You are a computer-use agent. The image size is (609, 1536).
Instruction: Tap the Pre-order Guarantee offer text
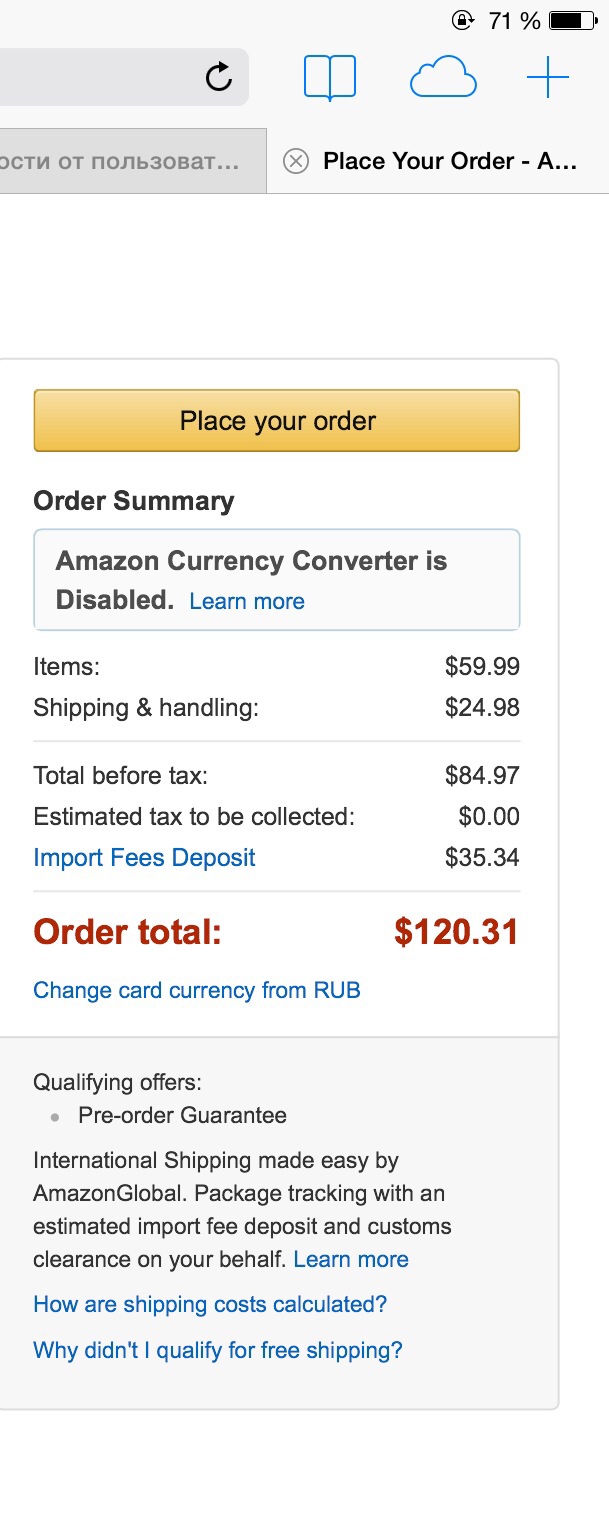[x=182, y=1115]
